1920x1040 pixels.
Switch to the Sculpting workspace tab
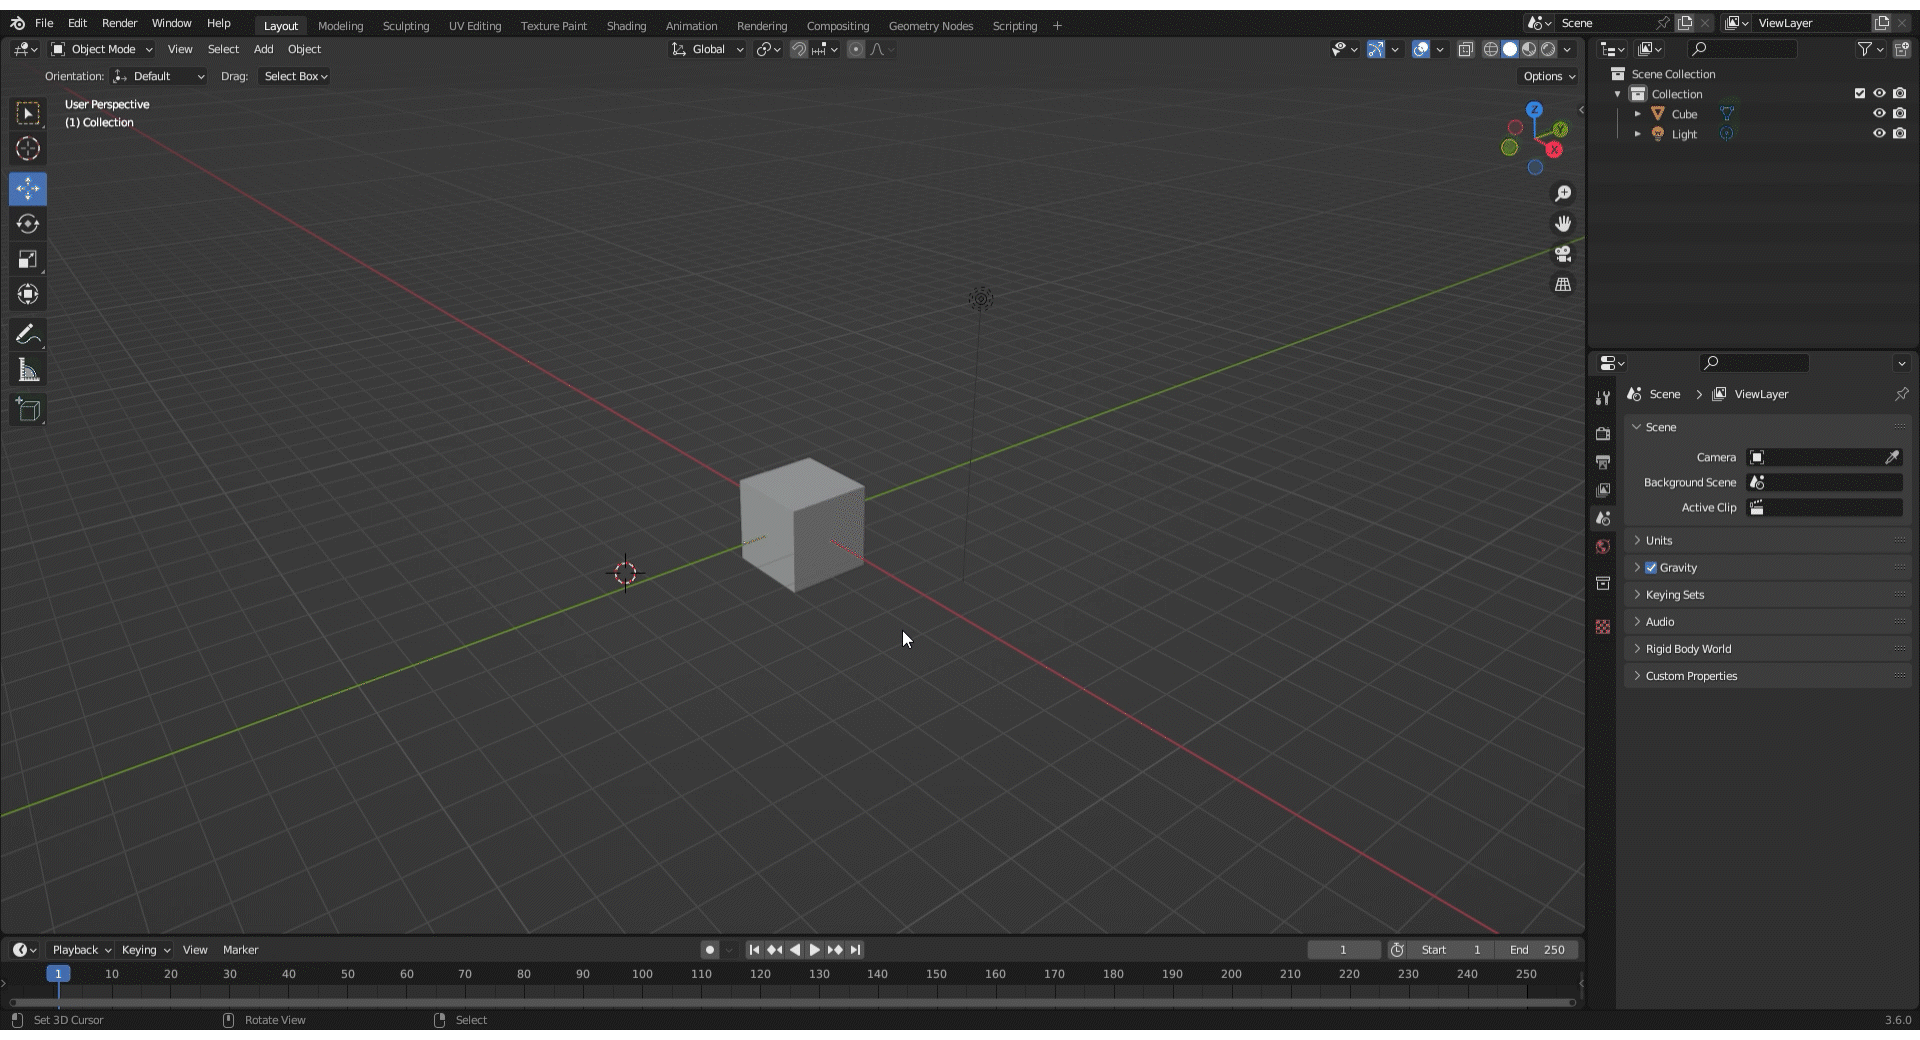[405, 26]
